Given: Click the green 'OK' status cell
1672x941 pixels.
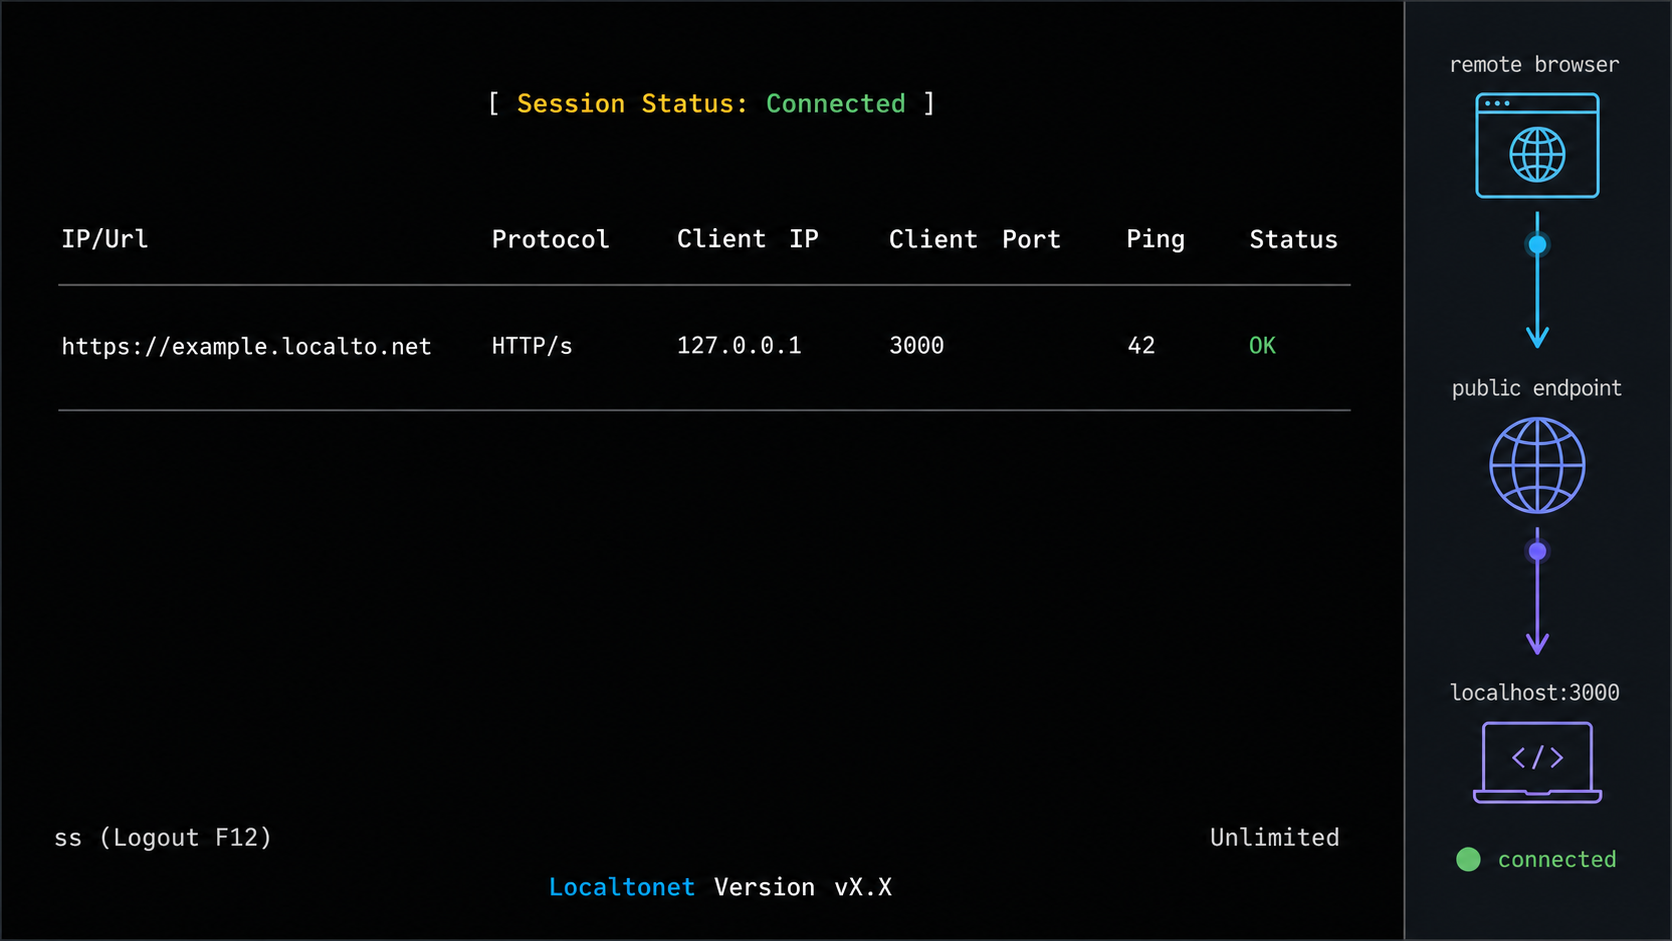Looking at the screenshot, I should [x=1262, y=346].
